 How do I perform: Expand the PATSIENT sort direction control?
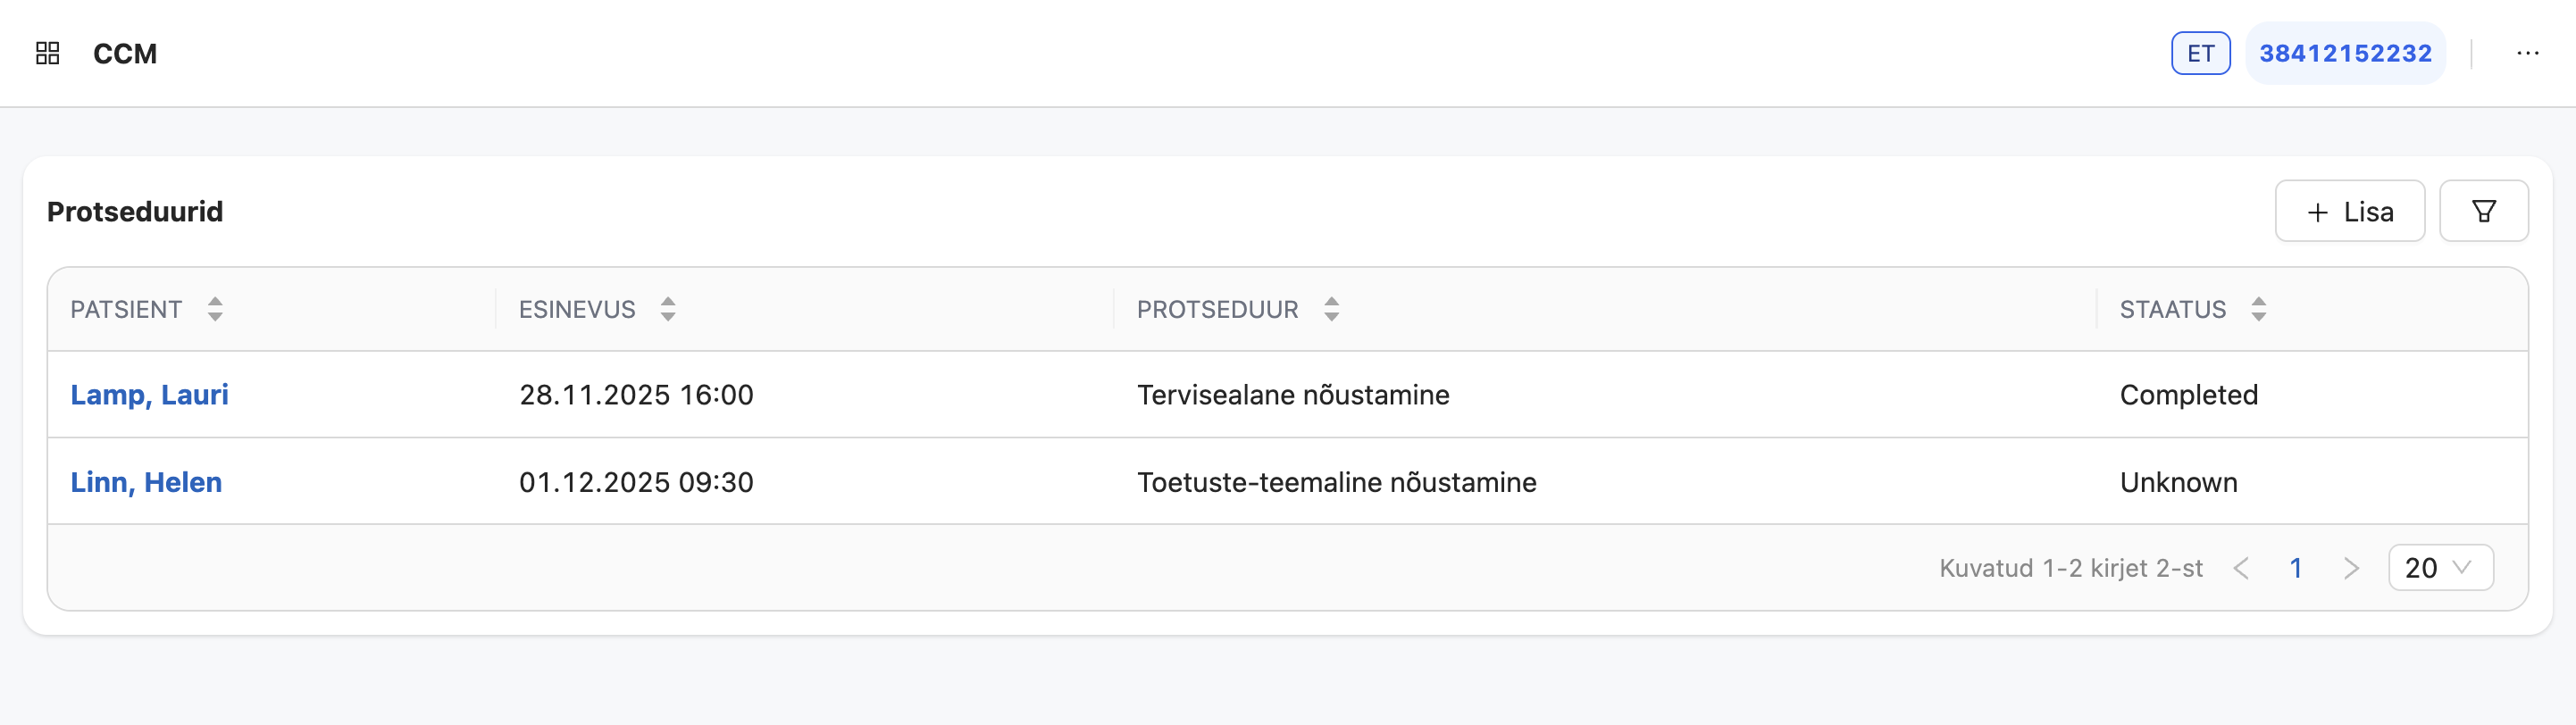(215, 309)
